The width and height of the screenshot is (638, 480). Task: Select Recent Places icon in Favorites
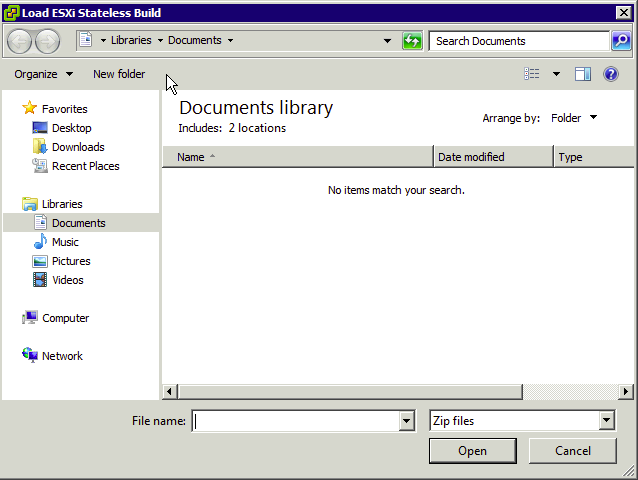point(39,166)
